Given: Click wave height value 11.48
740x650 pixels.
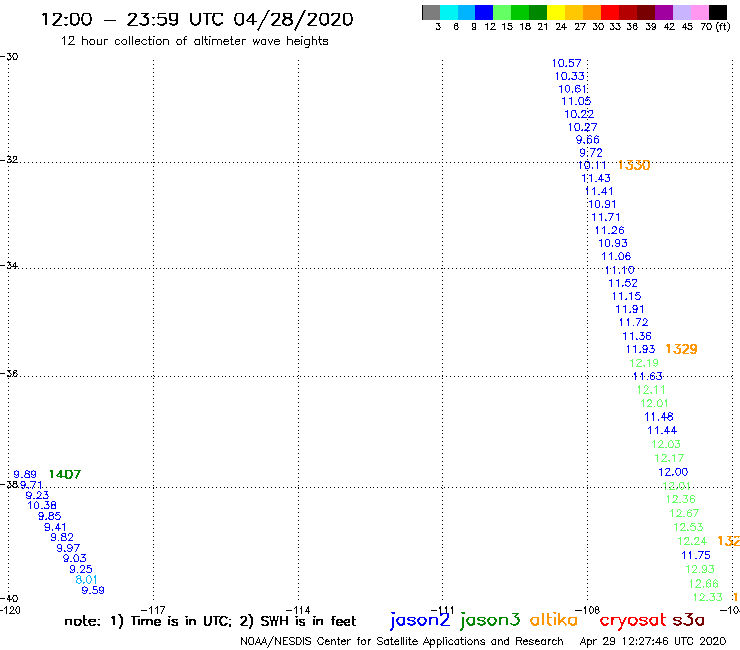Looking at the screenshot, I should [x=659, y=417].
